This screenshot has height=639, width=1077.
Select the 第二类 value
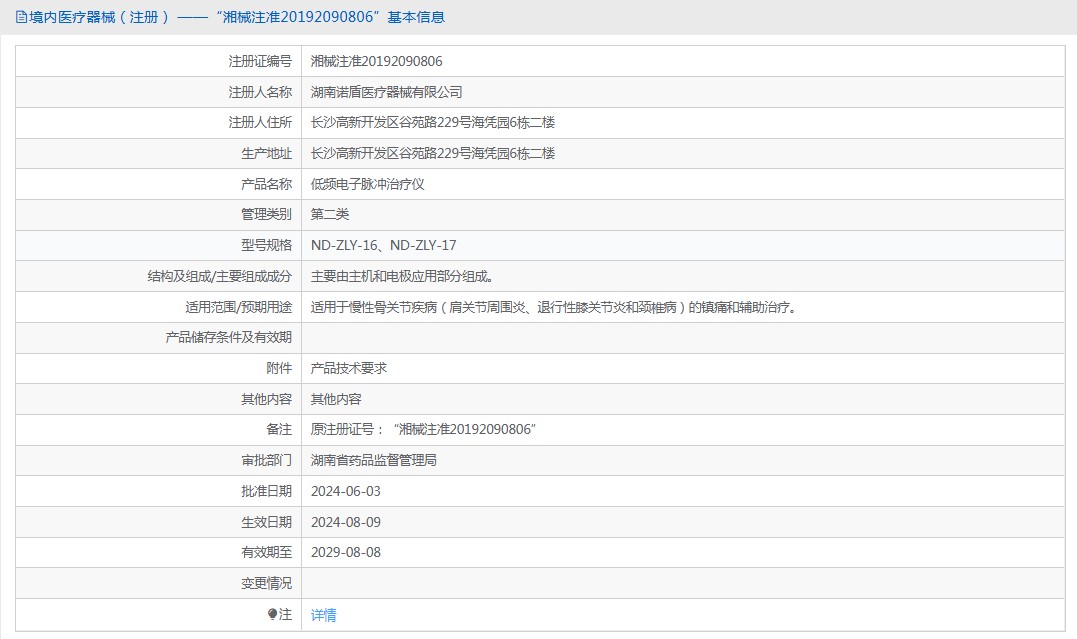tap(330, 214)
